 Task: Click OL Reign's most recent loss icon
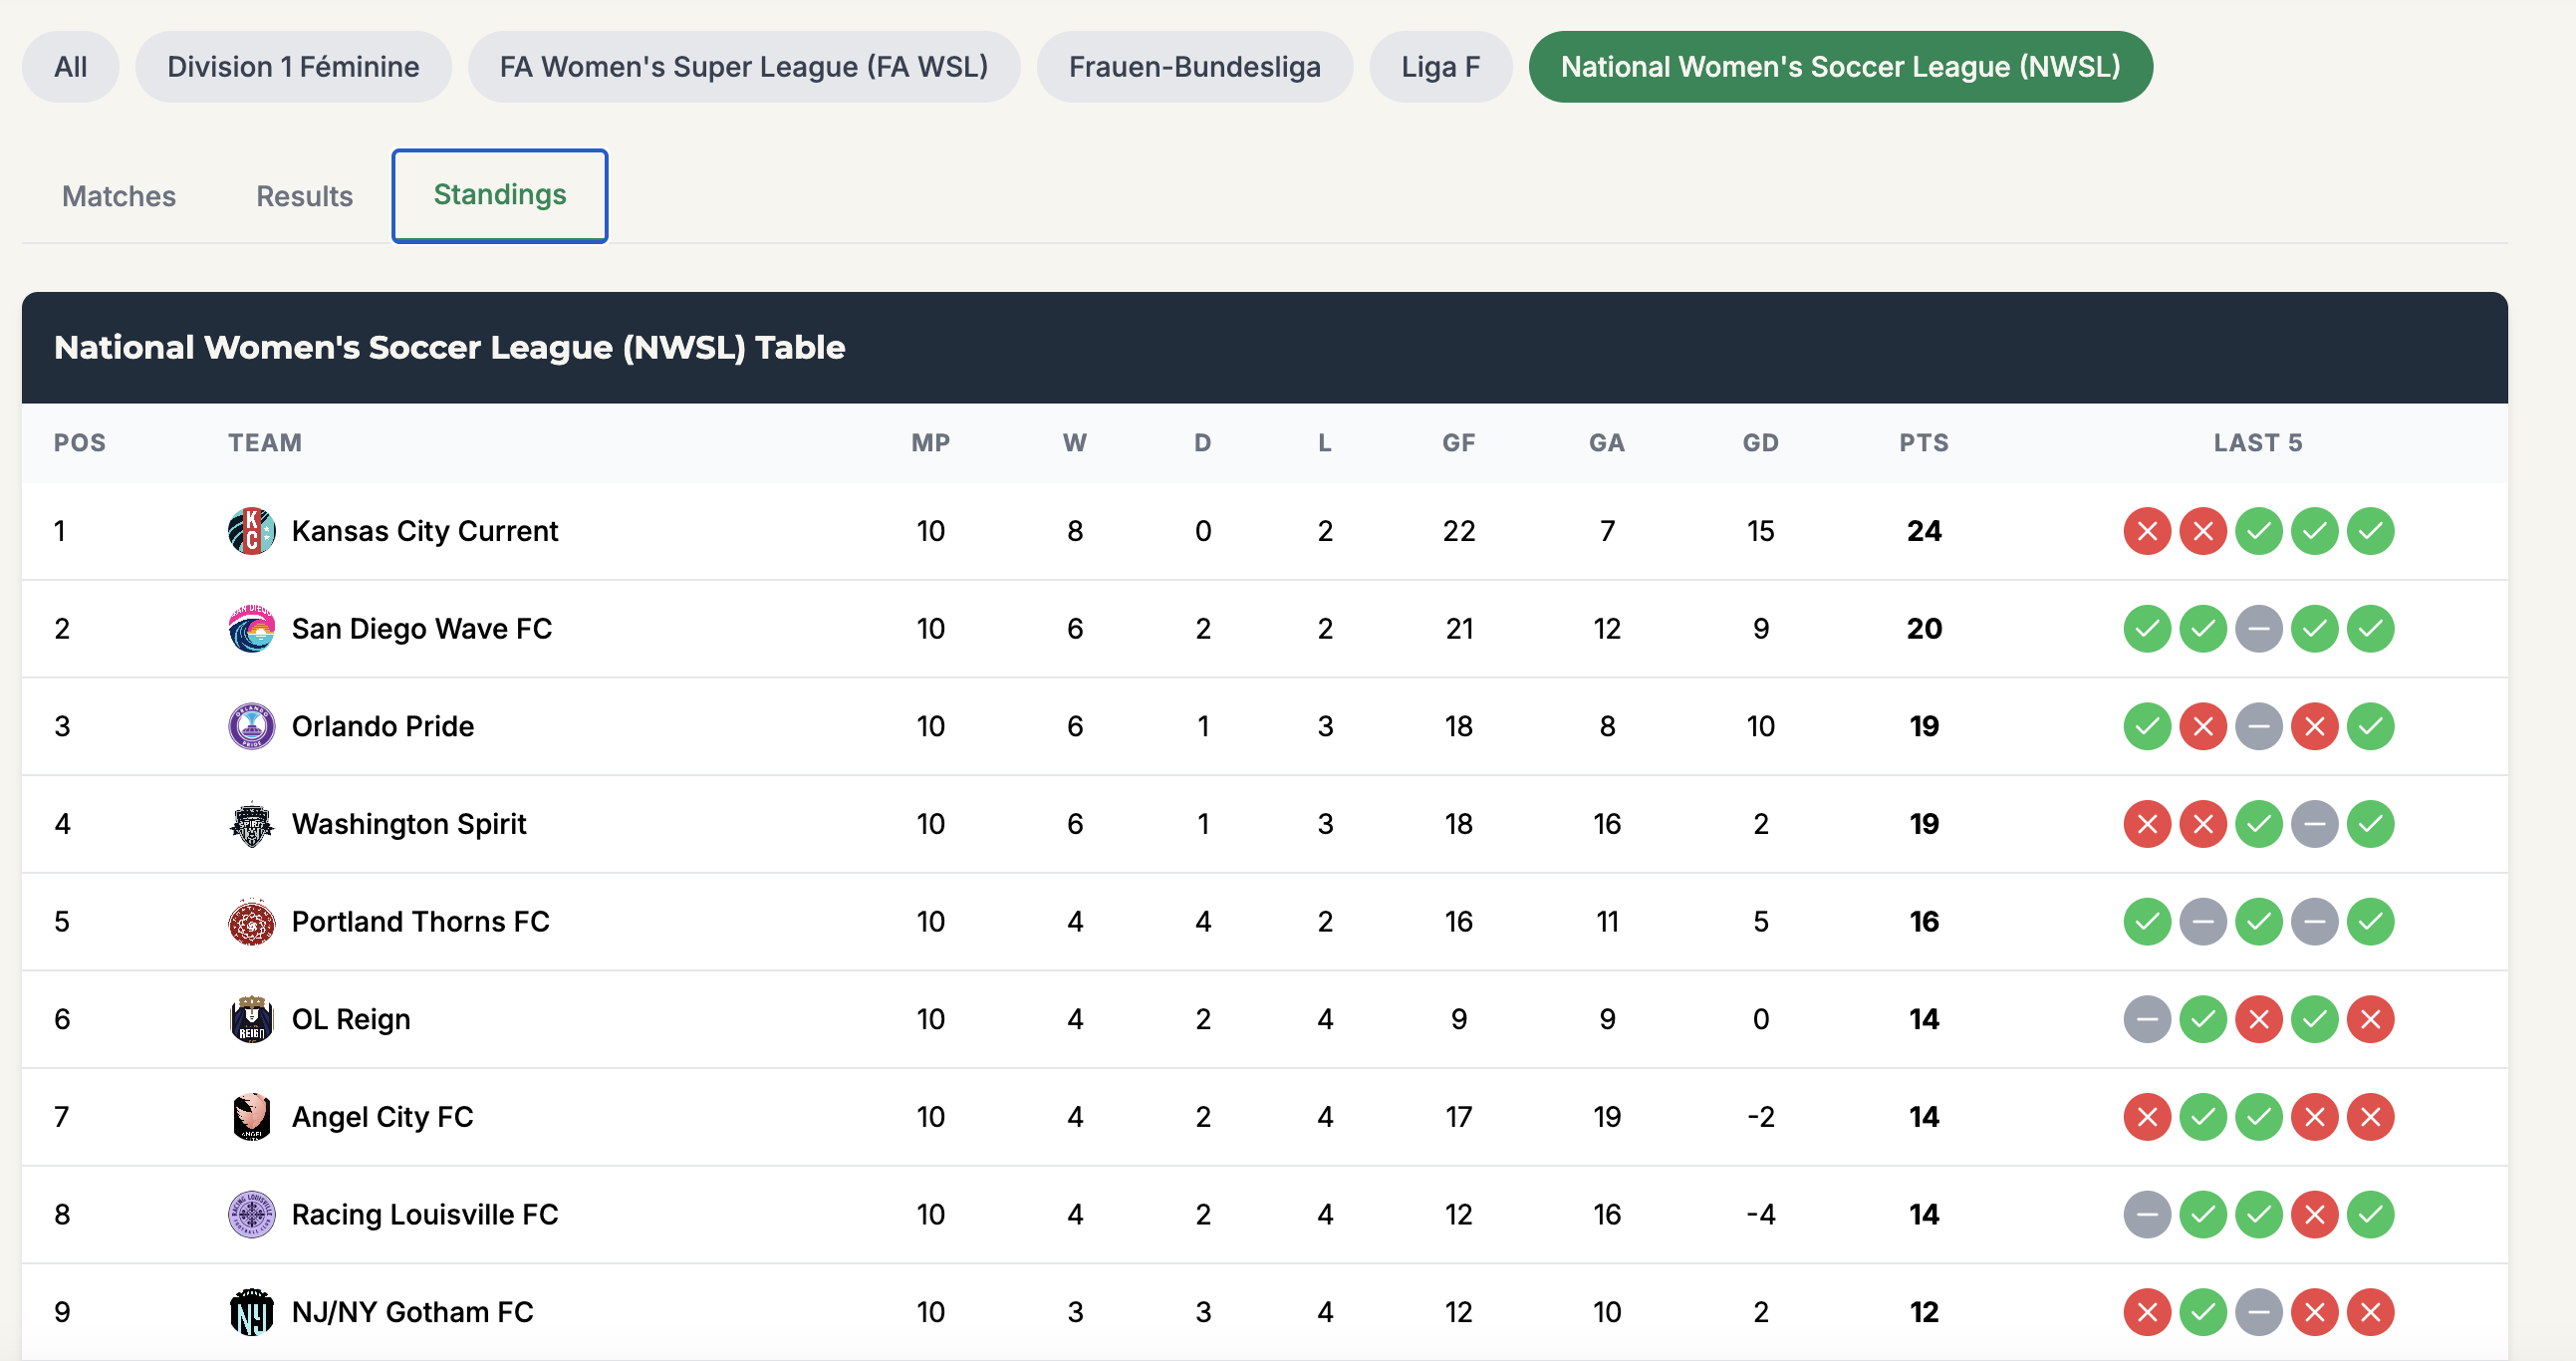[2371, 1020]
